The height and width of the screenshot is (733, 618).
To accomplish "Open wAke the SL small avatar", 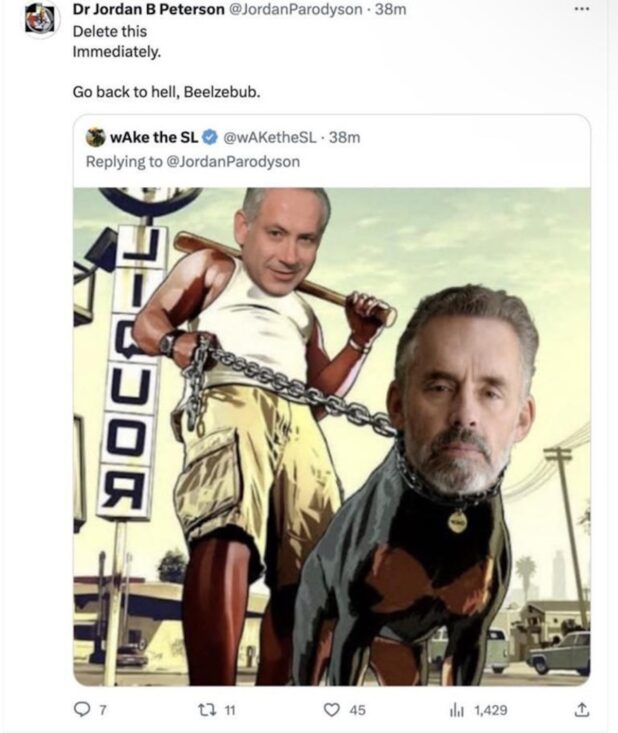I will tap(96, 137).
